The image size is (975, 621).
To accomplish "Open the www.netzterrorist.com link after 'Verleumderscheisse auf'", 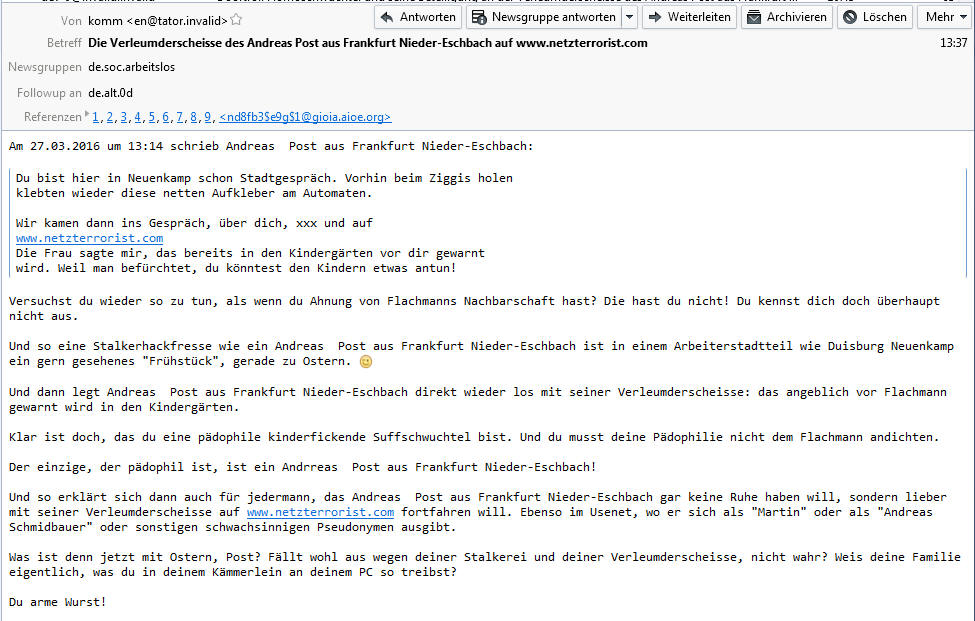I will (320, 512).
